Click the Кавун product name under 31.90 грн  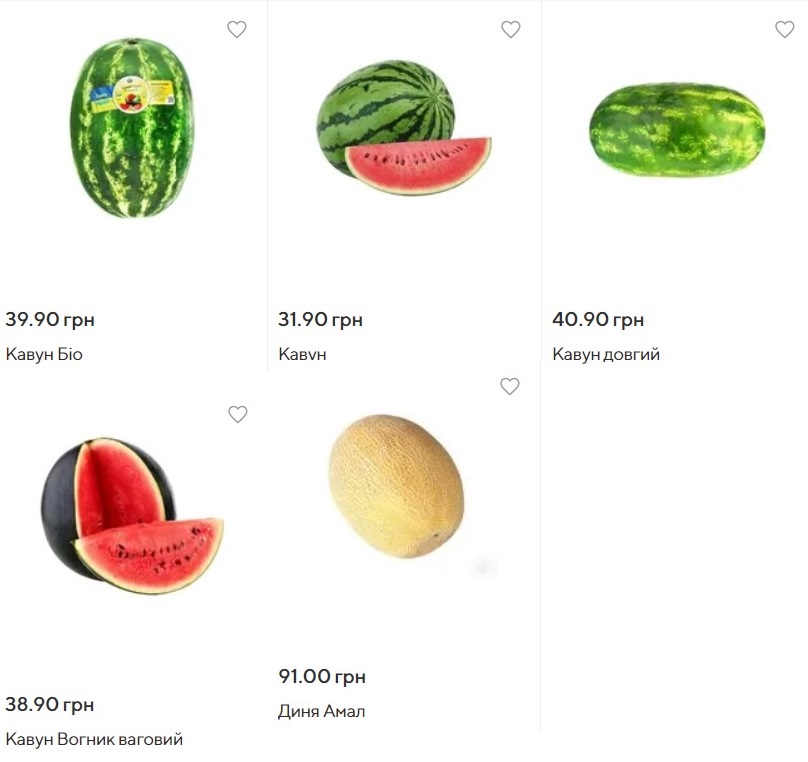point(302,354)
